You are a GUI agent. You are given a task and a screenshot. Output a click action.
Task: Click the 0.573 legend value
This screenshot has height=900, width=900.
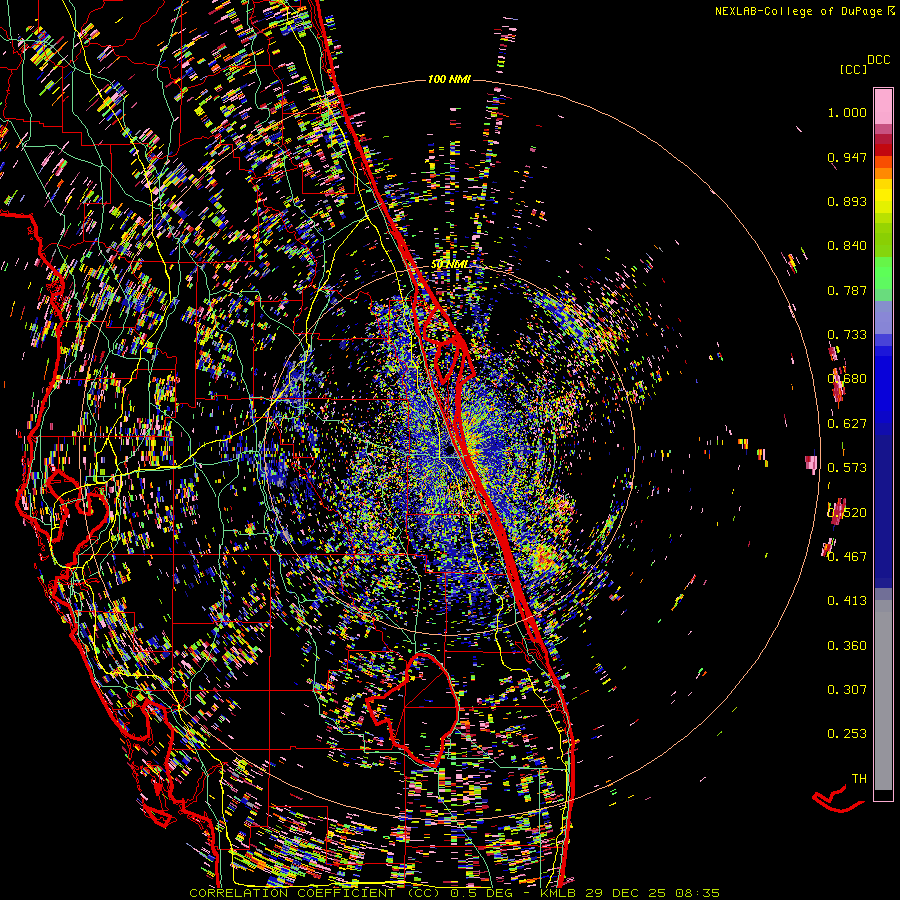coord(847,468)
